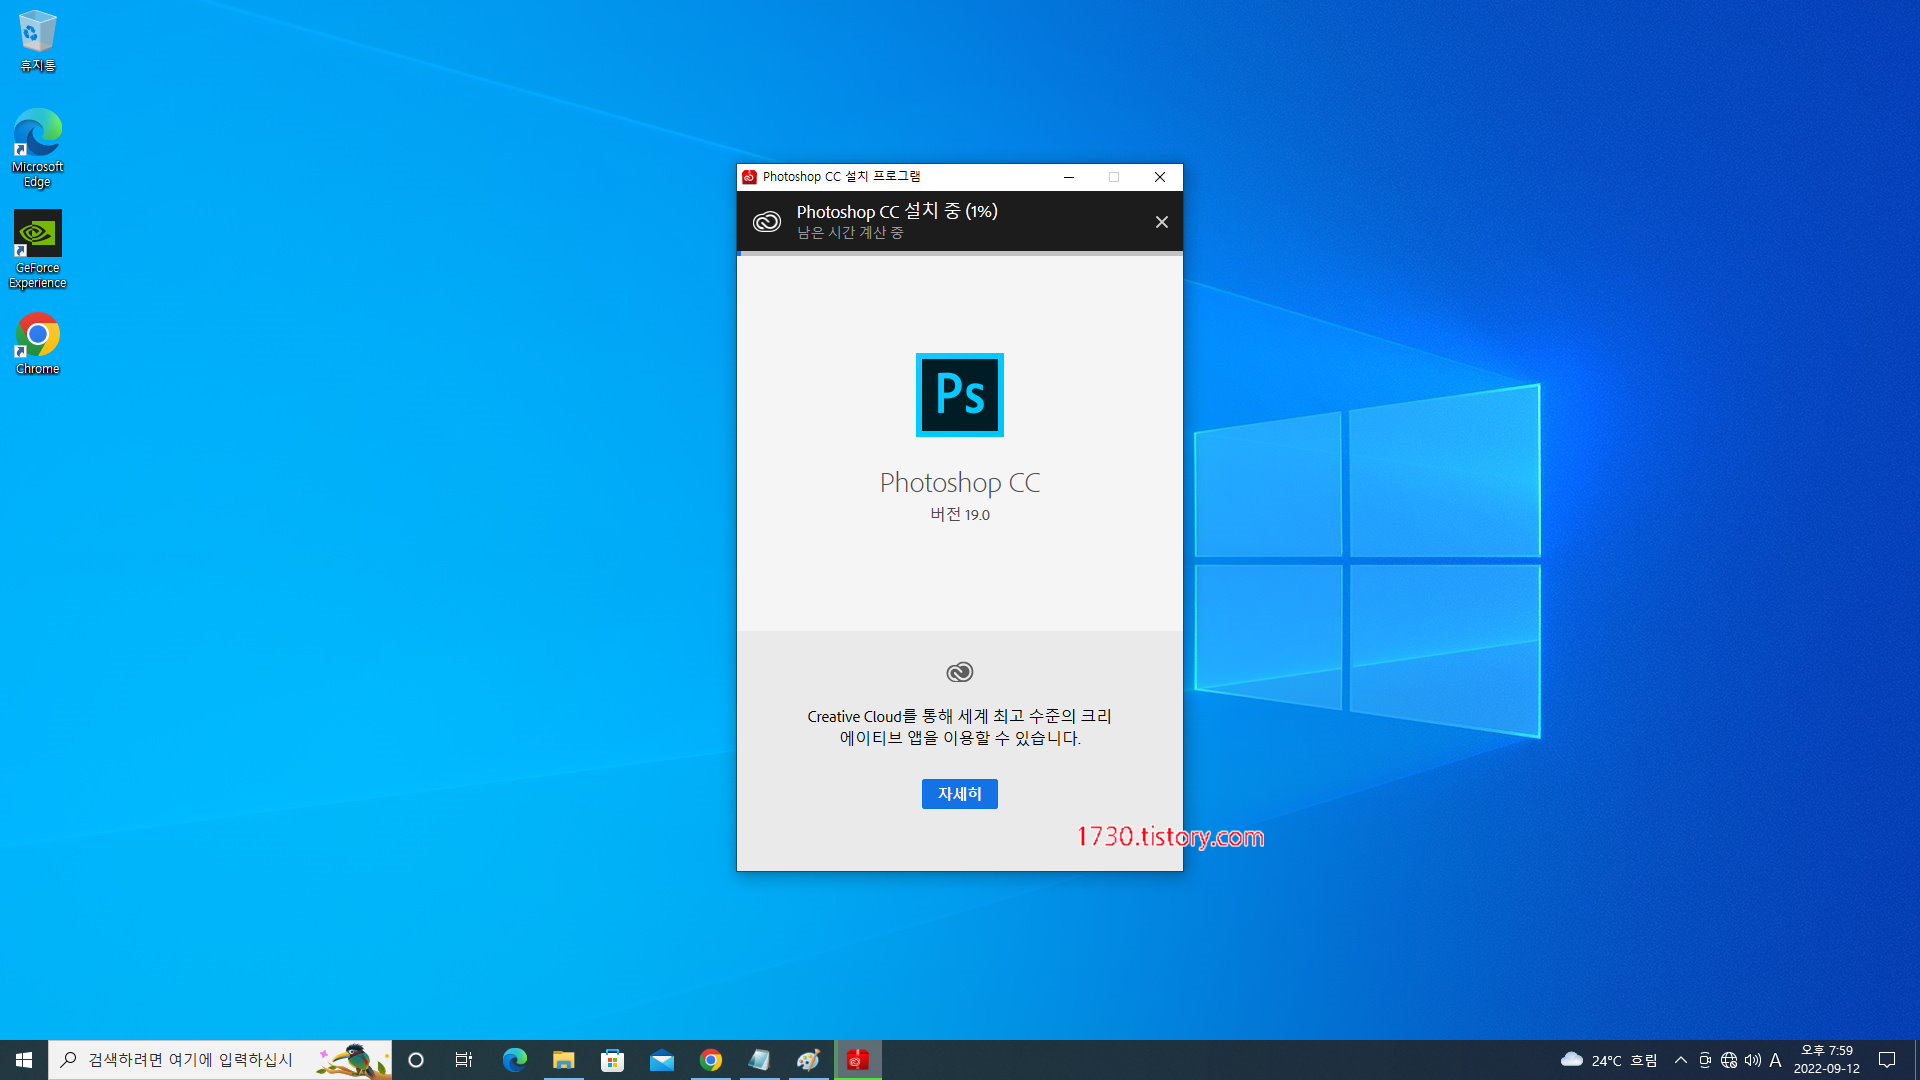Open Task View from the taskbar
The height and width of the screenshot is (1080, 1920).
(x=464, y=1060)
